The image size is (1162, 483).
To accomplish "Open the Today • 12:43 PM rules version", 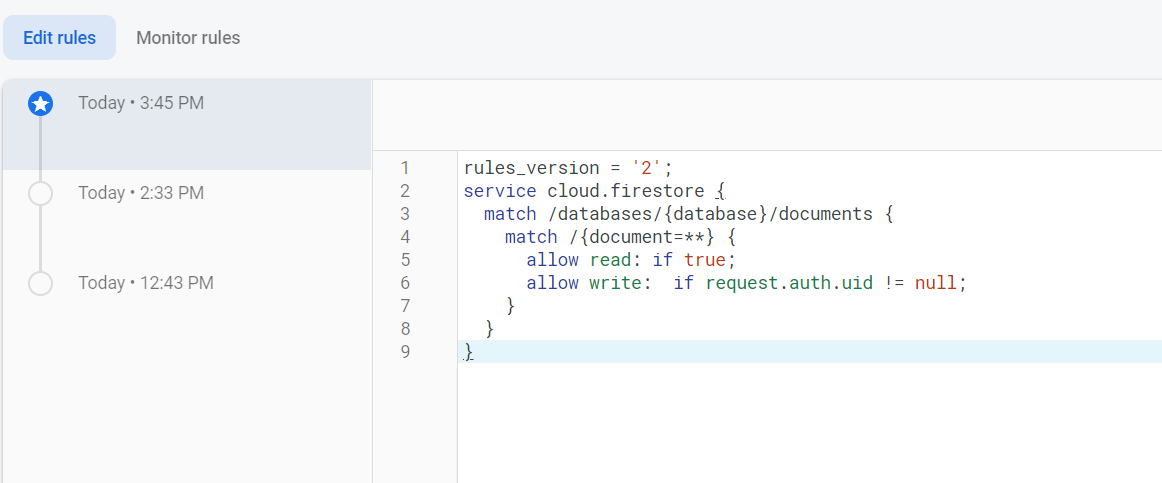I will click(146, 283).
